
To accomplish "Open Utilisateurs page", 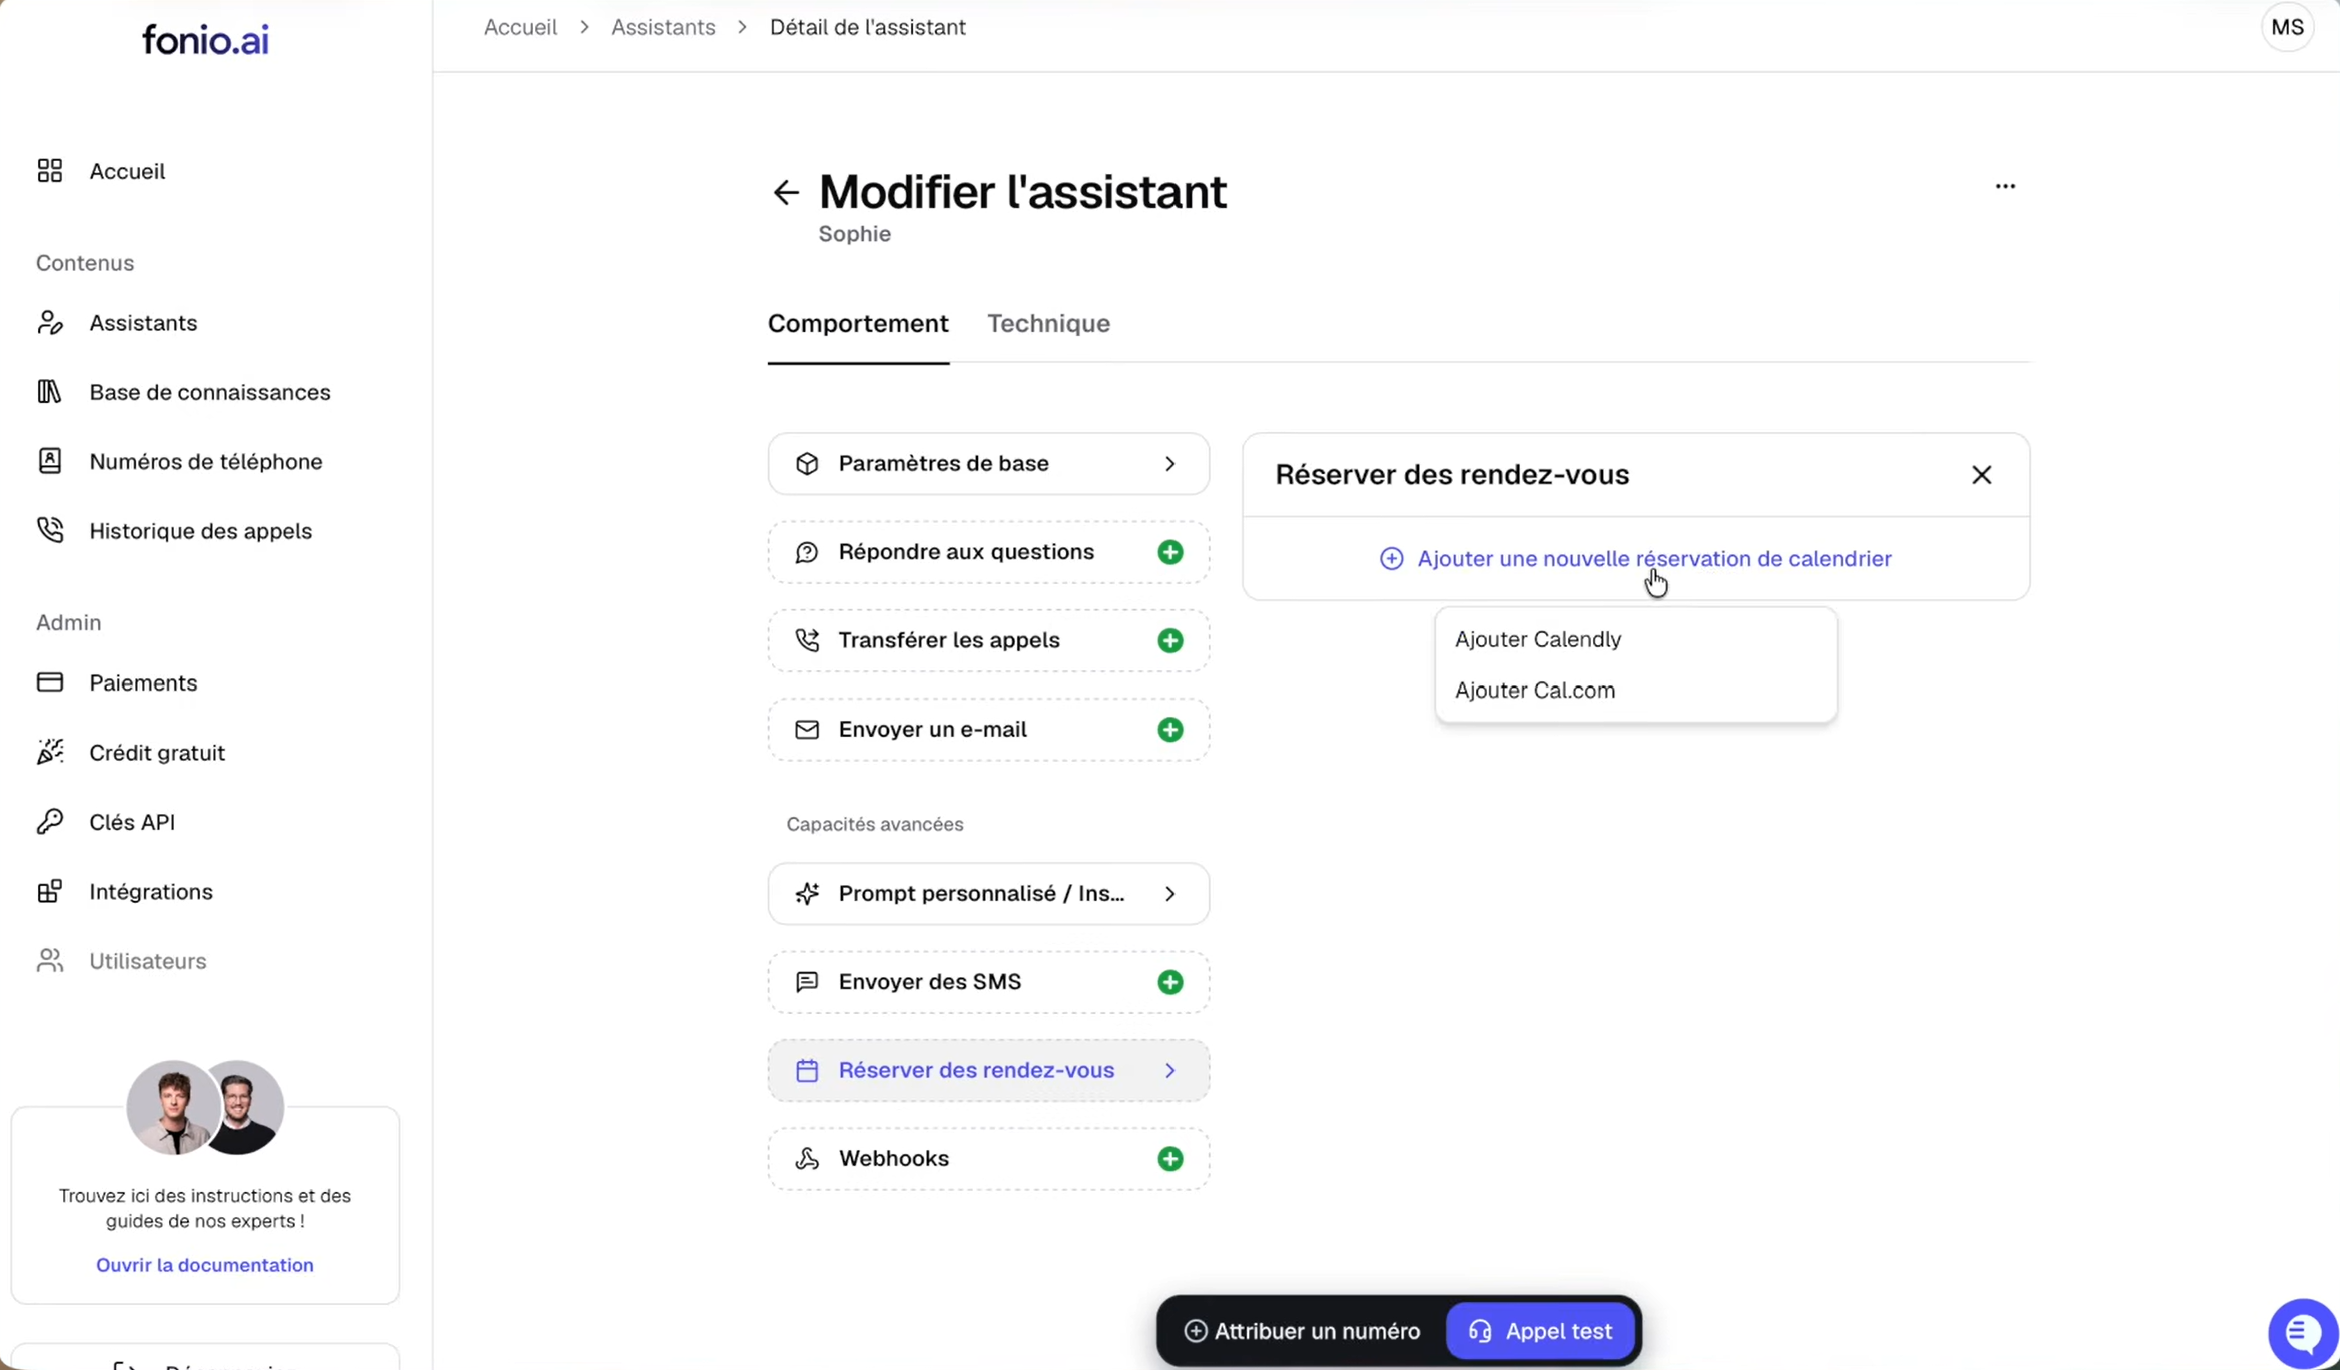I will click(148, 961).
